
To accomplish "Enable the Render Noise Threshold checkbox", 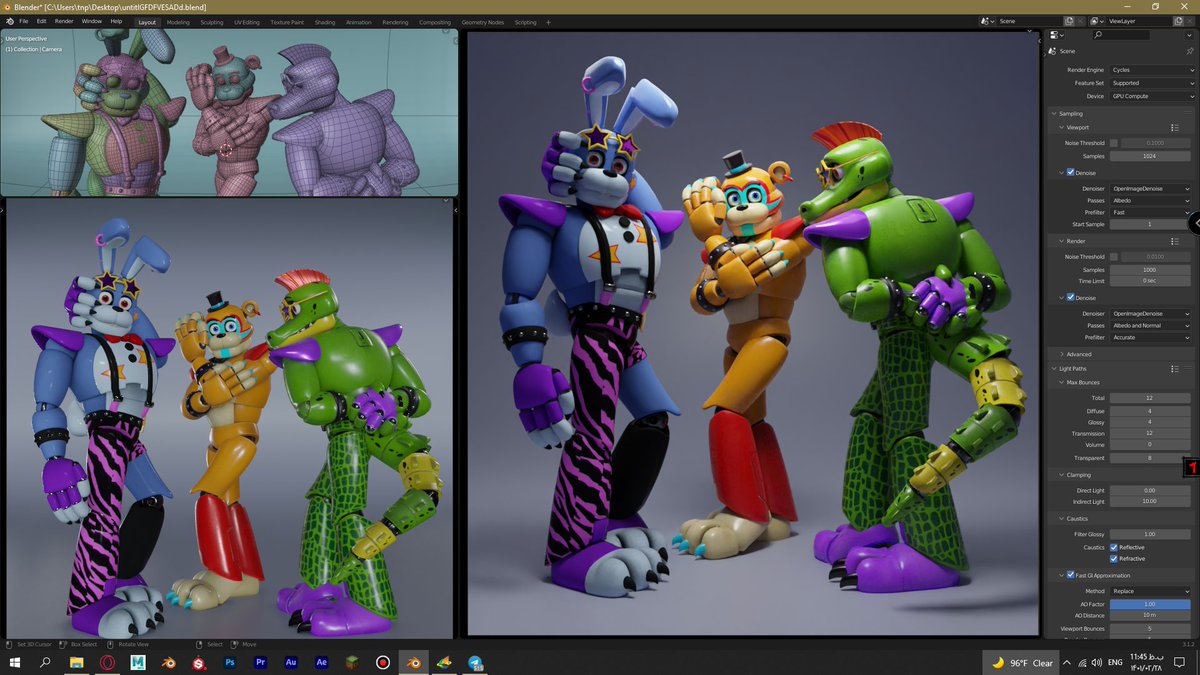I will [x=1114, y=257].
